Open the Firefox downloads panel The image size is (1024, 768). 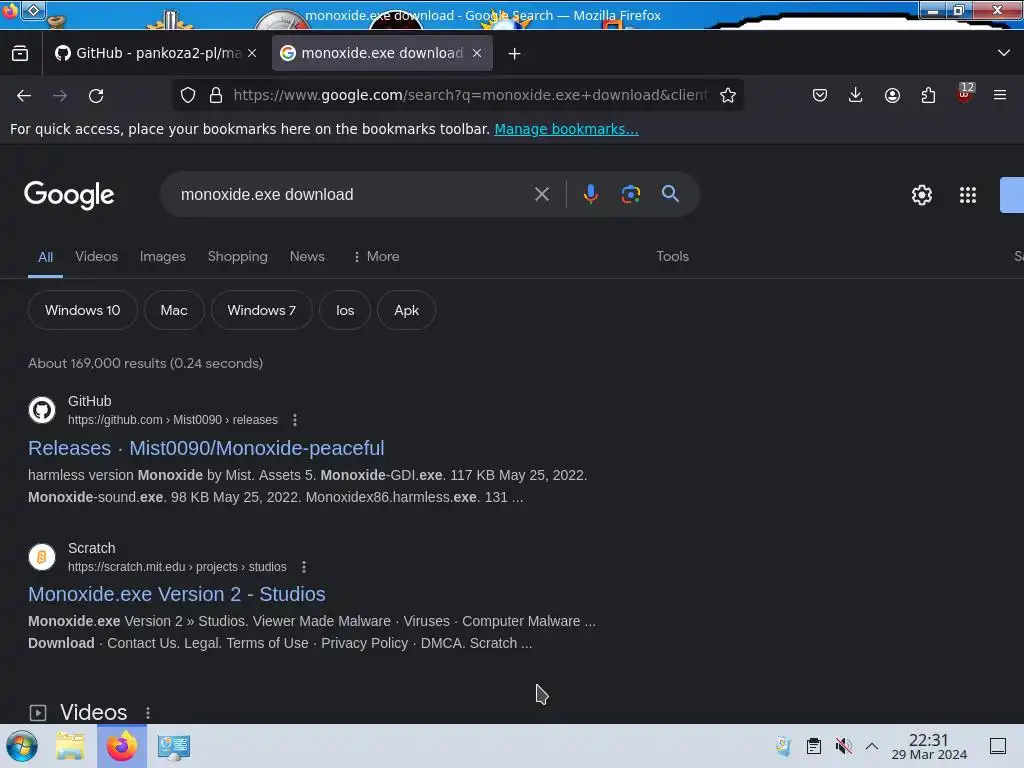click(x=856, y=95)
